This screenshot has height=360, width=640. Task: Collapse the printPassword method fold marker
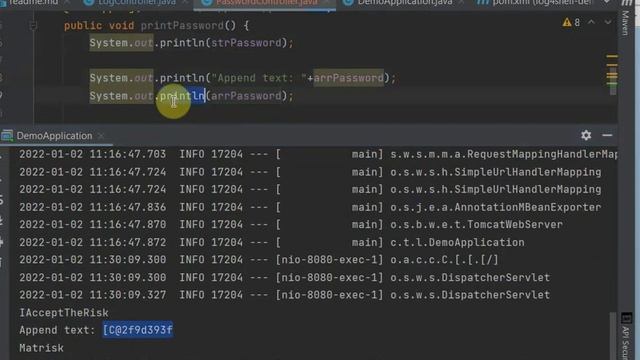coord(33,26)
